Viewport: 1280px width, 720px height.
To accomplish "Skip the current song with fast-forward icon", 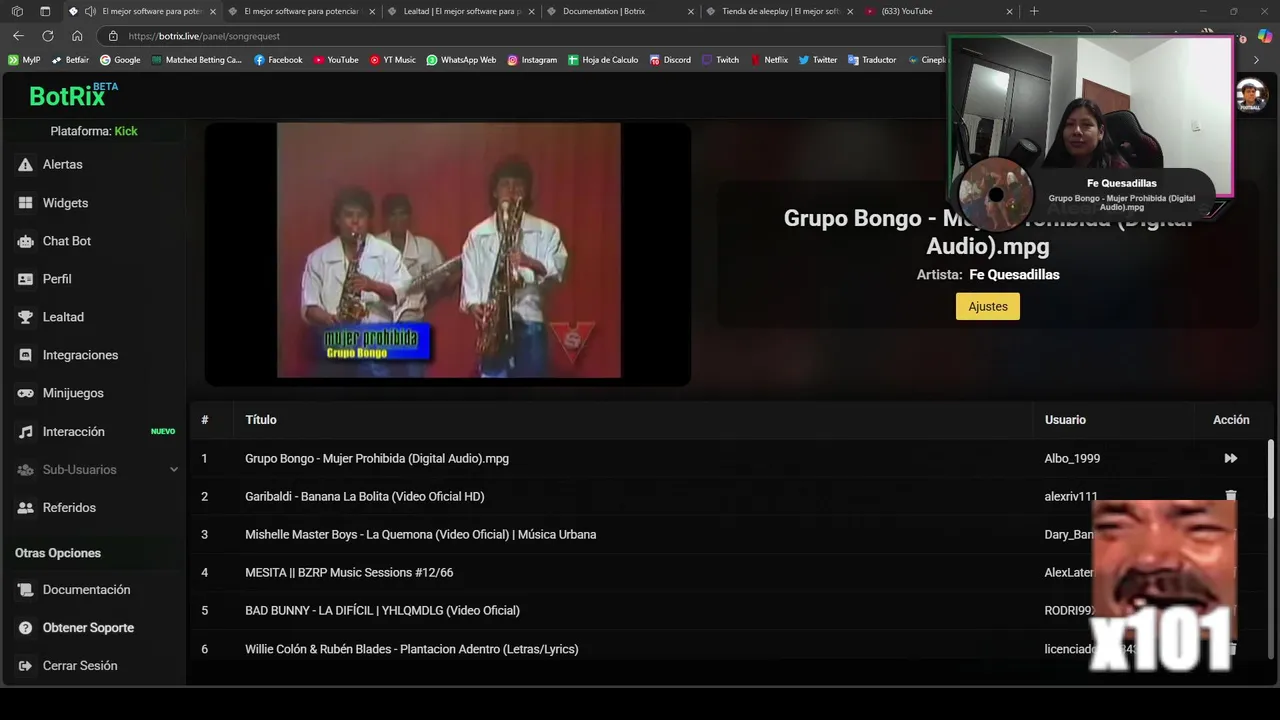I will (1230, 458).
